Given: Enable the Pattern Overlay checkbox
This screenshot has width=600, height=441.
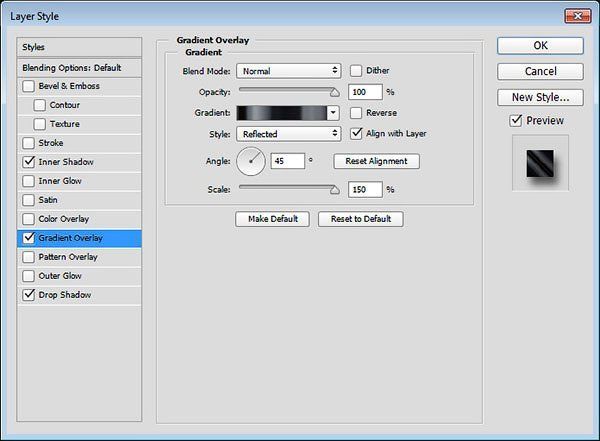Looking at the screenshot, I should point(28,257).
